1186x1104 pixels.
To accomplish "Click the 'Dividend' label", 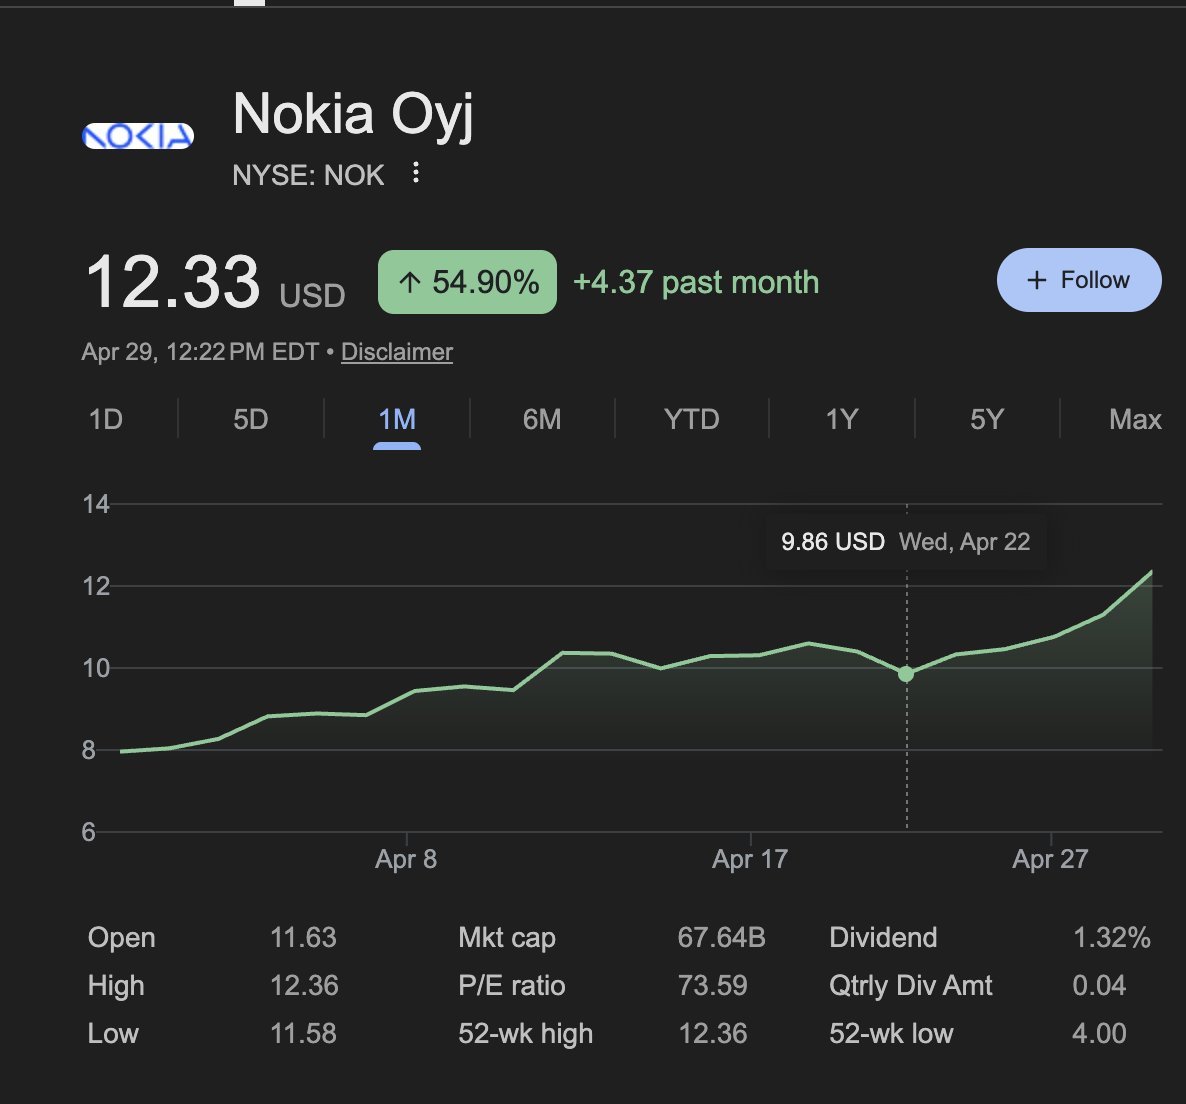I will (883, 938).
